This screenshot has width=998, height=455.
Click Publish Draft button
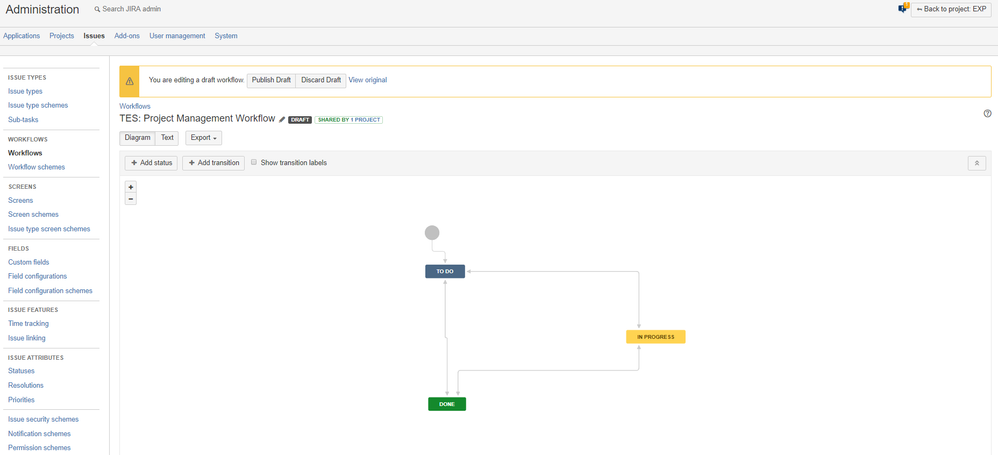point(271,80)
